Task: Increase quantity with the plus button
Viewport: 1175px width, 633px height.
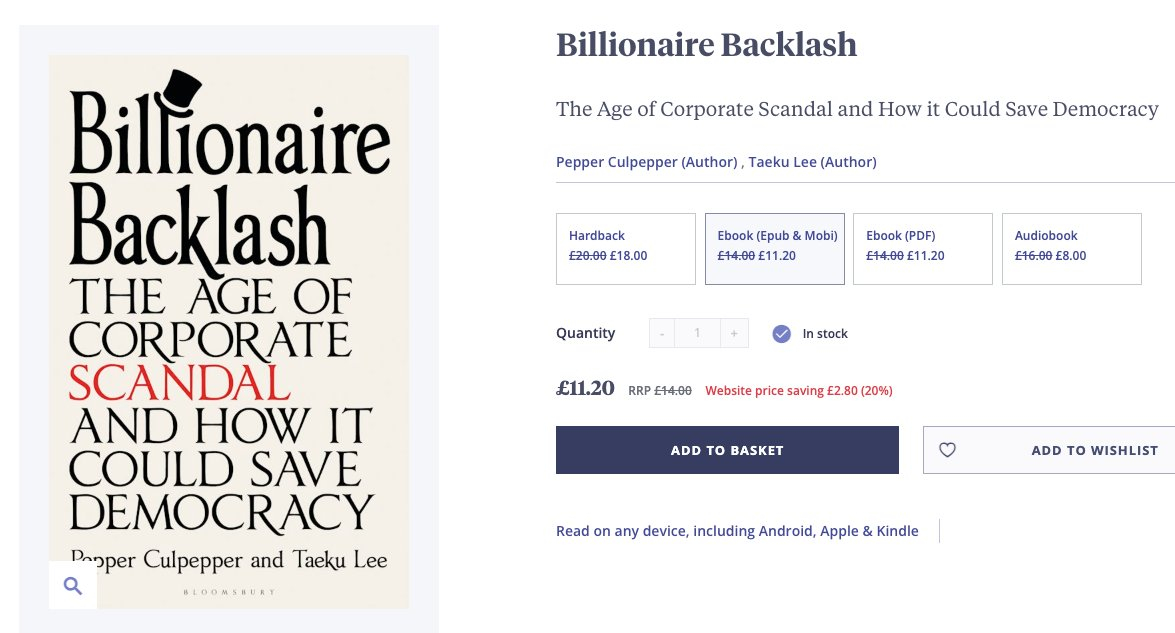Action: 734,334
